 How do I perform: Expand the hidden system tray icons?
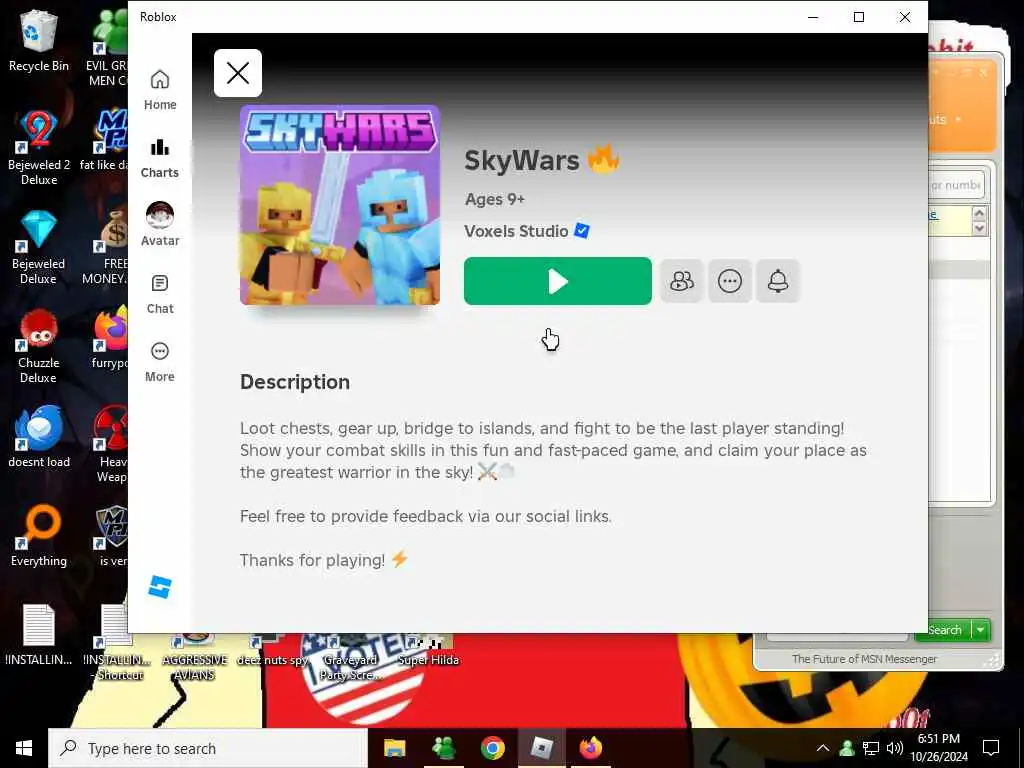point(823,748)
